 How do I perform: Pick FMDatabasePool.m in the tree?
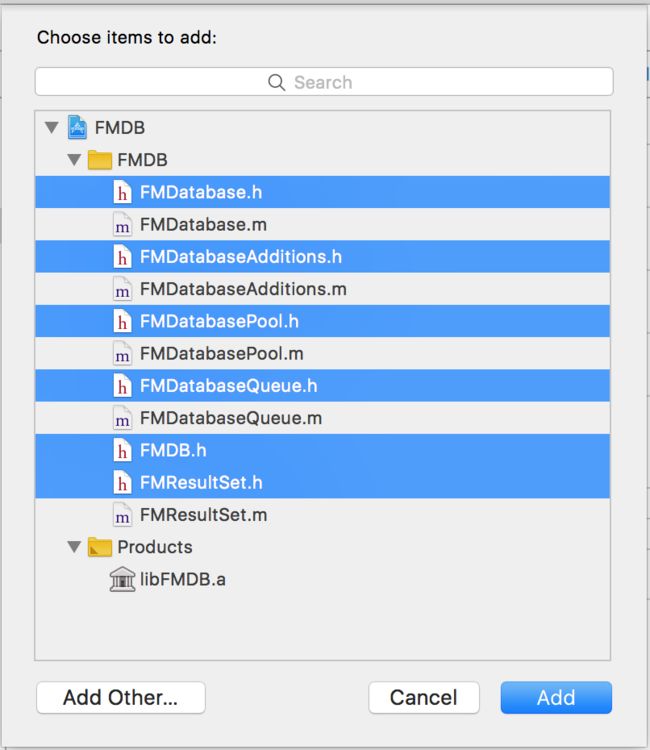322,353
